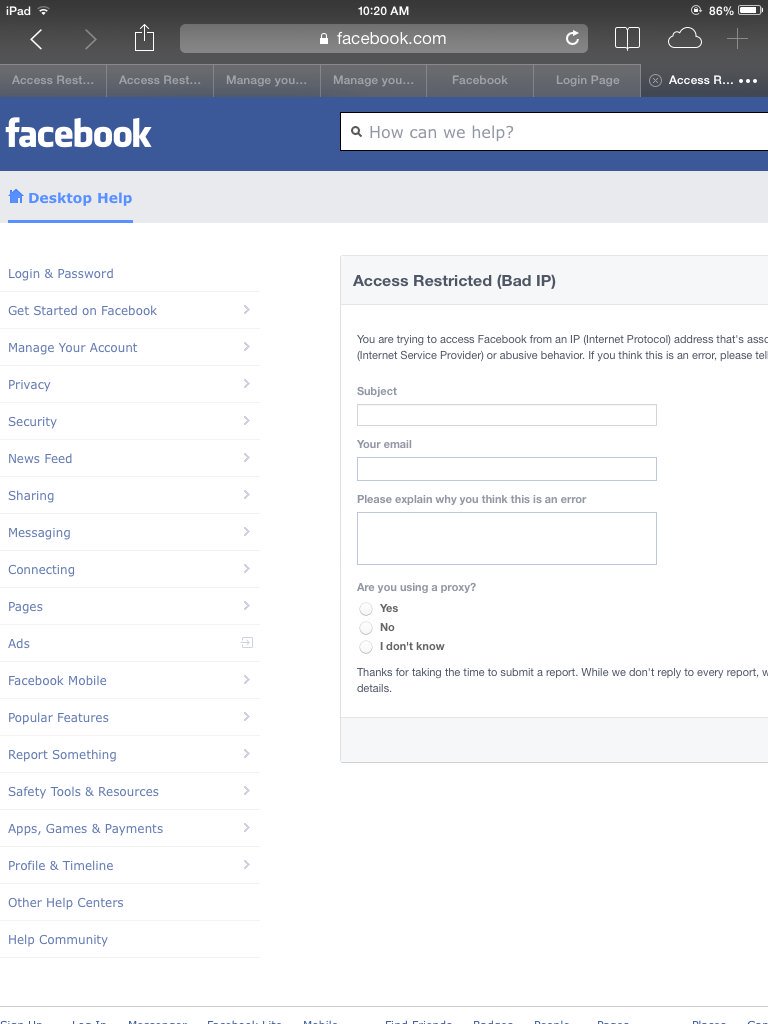Open the Privacy help topic
This screenshot has height=1024, width=768.
click(29, 385)
